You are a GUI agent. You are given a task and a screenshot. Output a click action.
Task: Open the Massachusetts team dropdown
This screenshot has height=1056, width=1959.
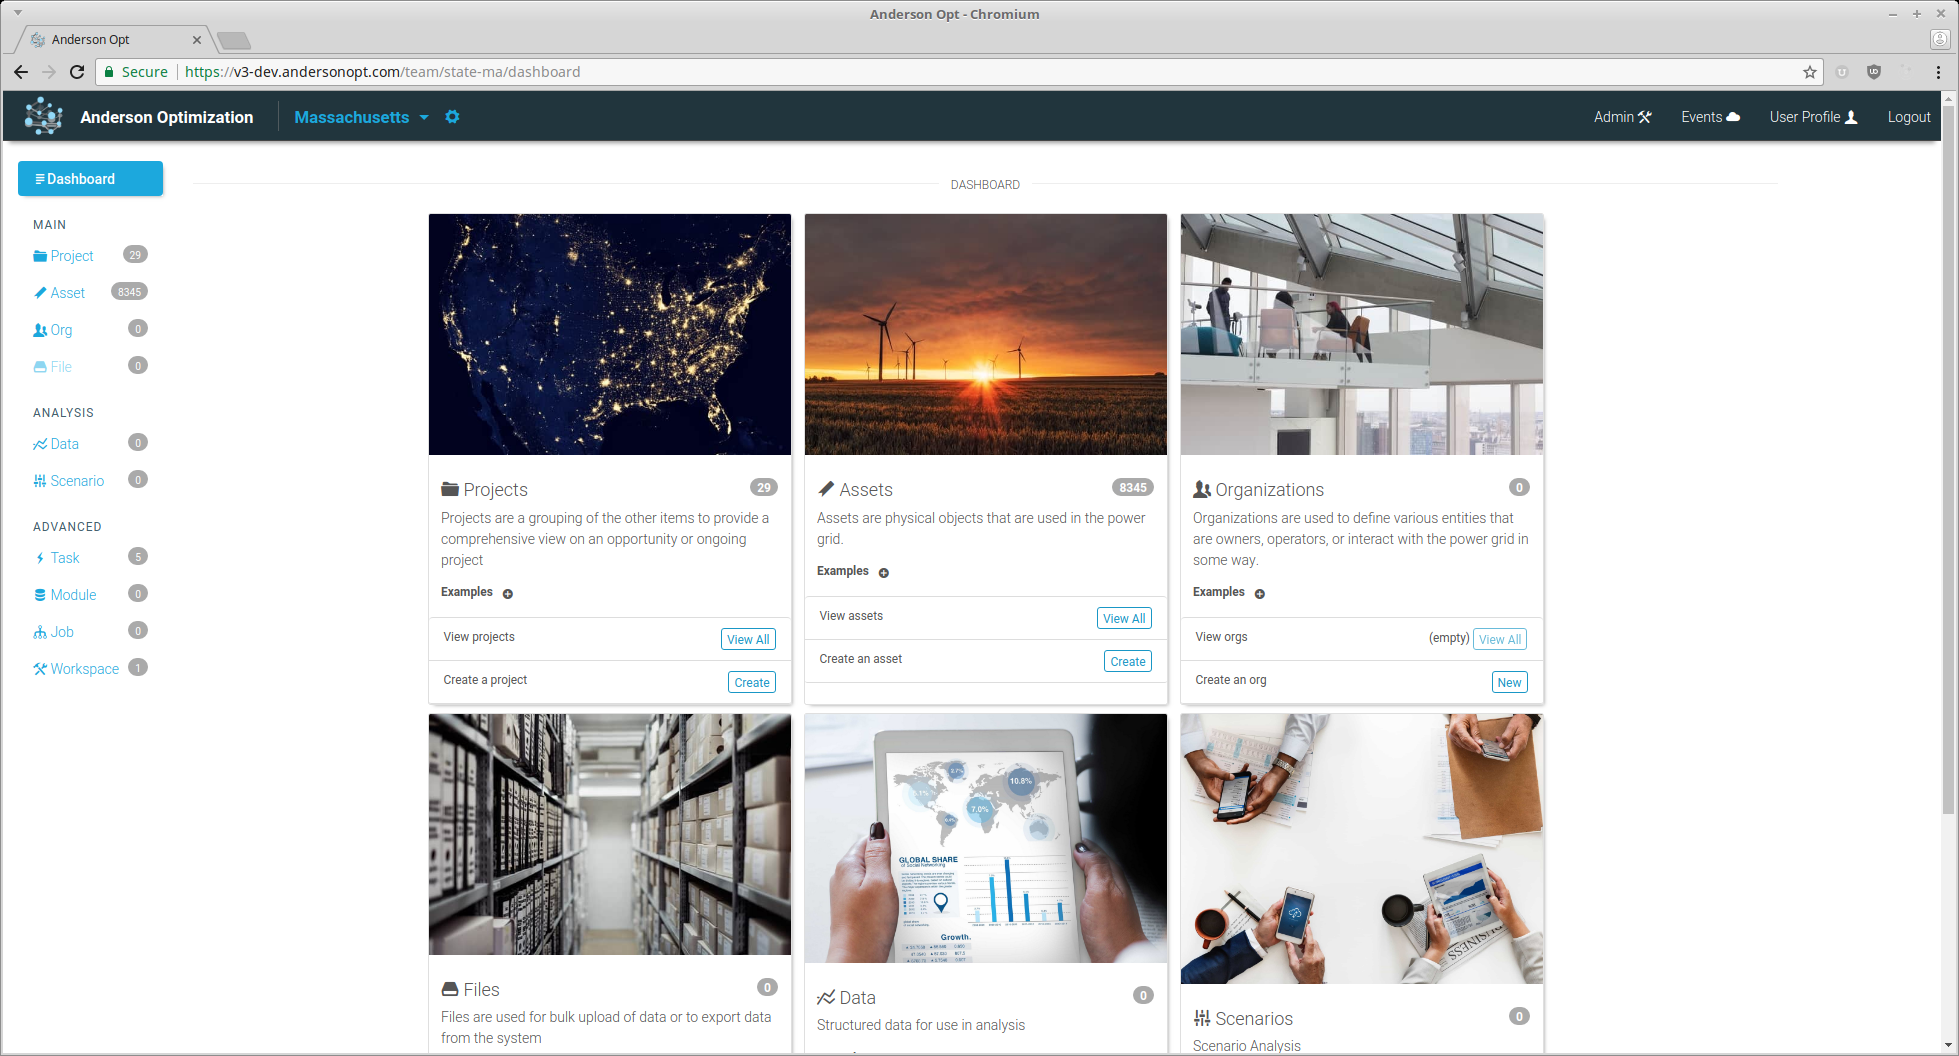point(361,117)
